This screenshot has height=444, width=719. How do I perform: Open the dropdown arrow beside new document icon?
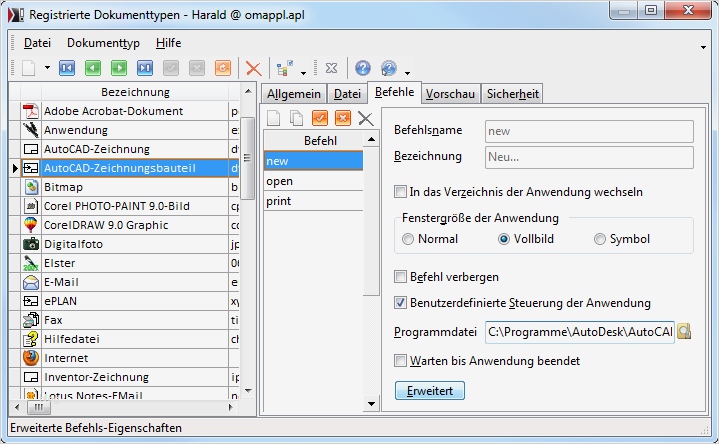point(47,68)
